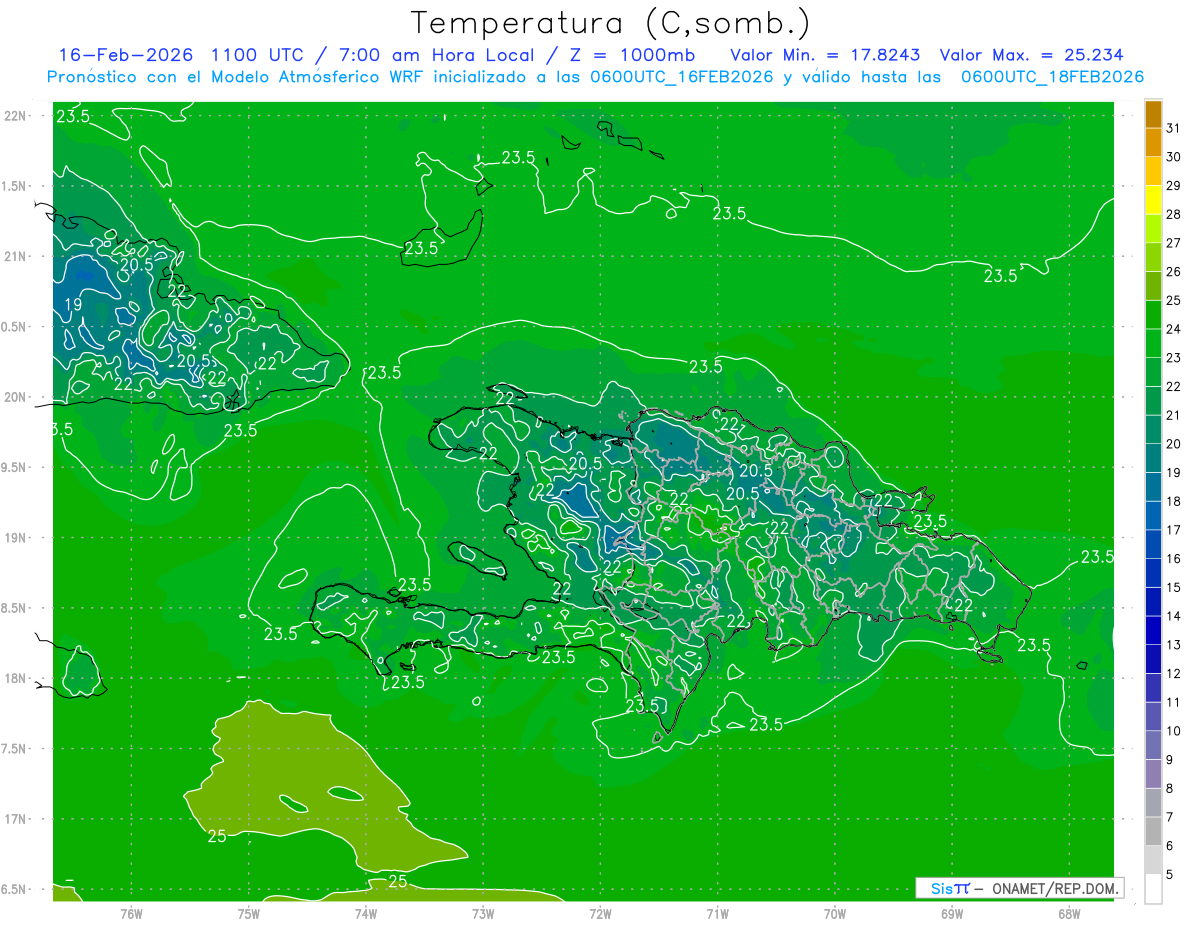1200x927 pixels.
Task: Click the "70W" longitude axis label
Action: (835, 914)
